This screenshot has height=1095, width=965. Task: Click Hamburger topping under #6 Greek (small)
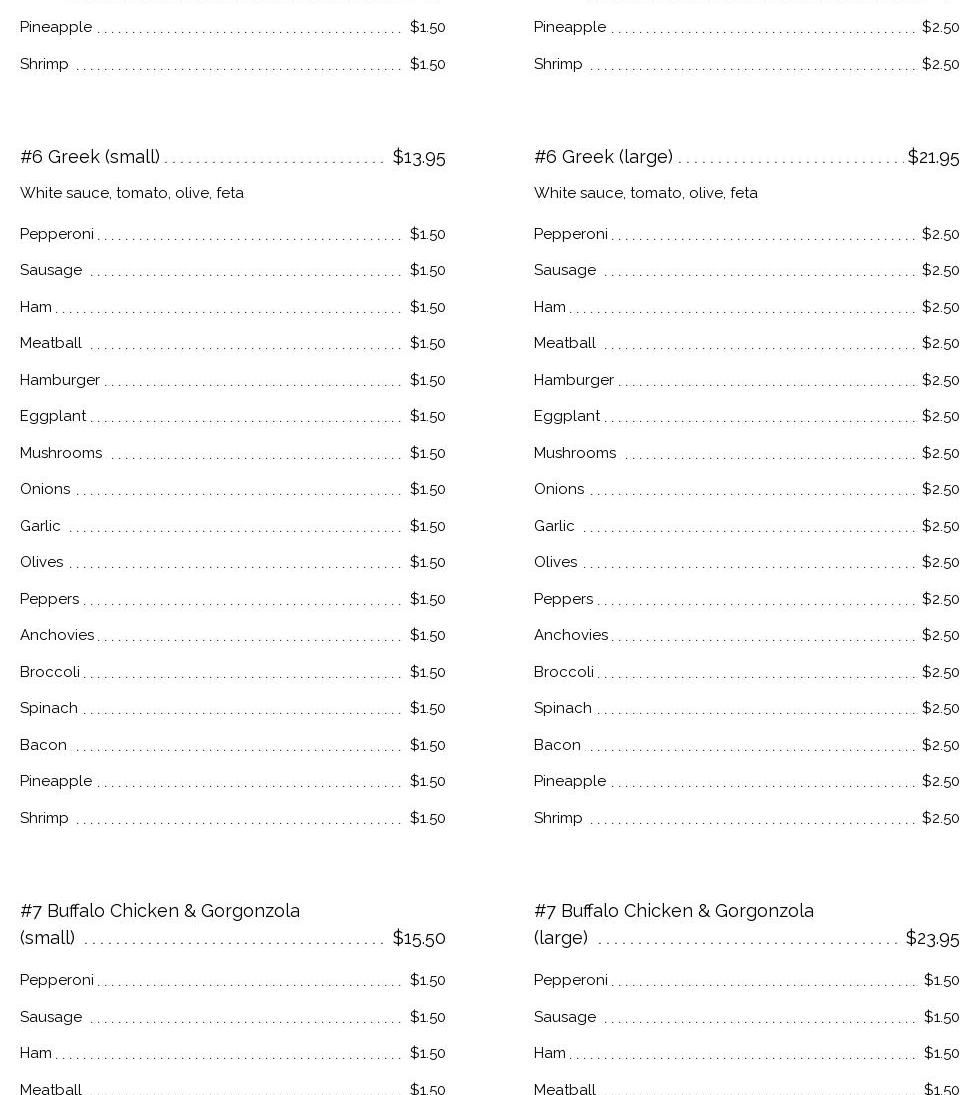click(60, 380)
